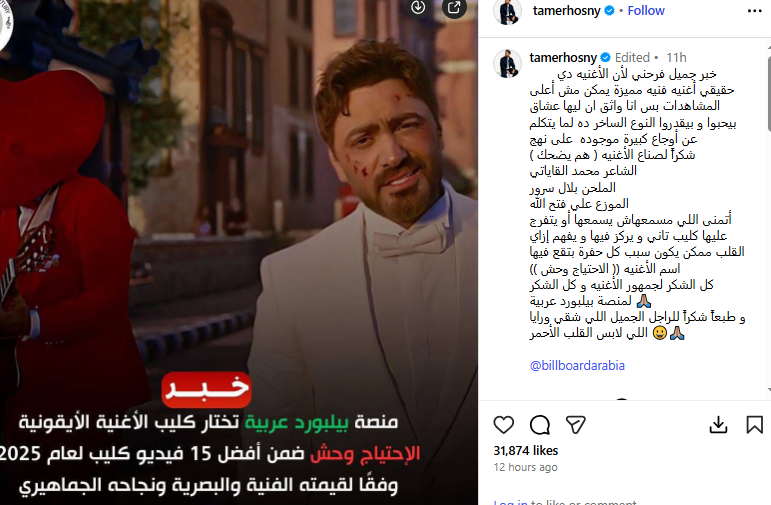Click the Log in link
Viewport: 771px width, 505px height.
pyautogui.click(x=510, y=502)
